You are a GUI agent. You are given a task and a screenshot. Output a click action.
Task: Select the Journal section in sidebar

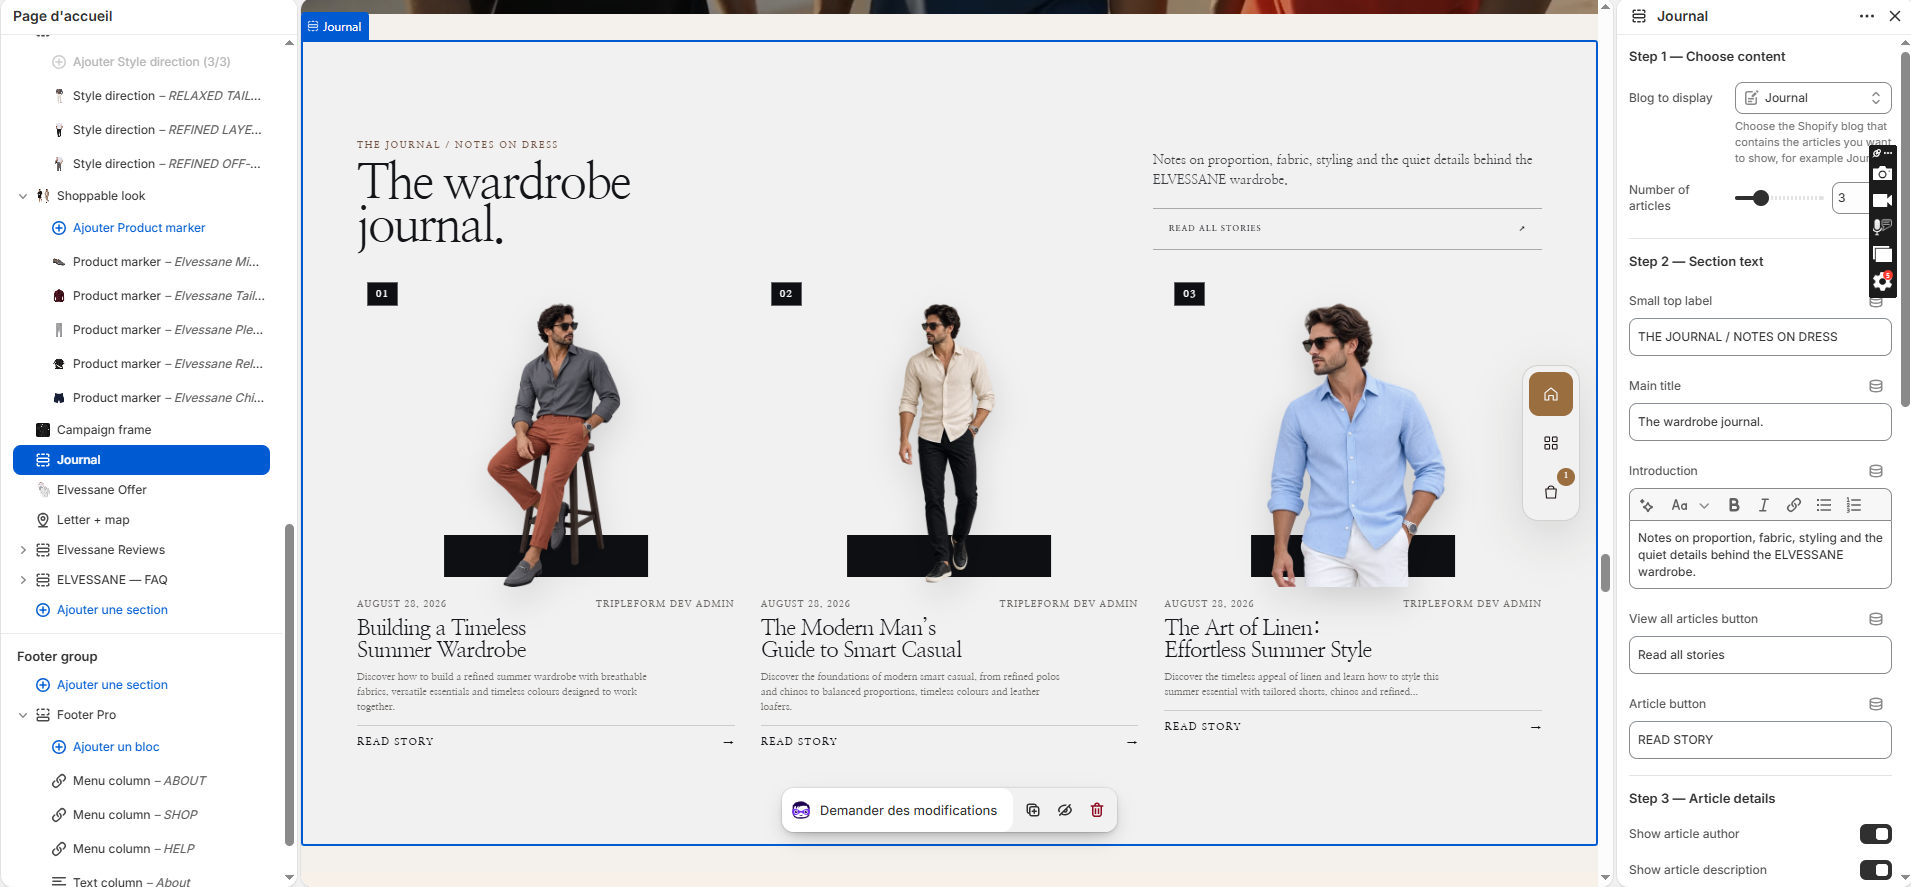pyautogui.click(x=141, y=460)
